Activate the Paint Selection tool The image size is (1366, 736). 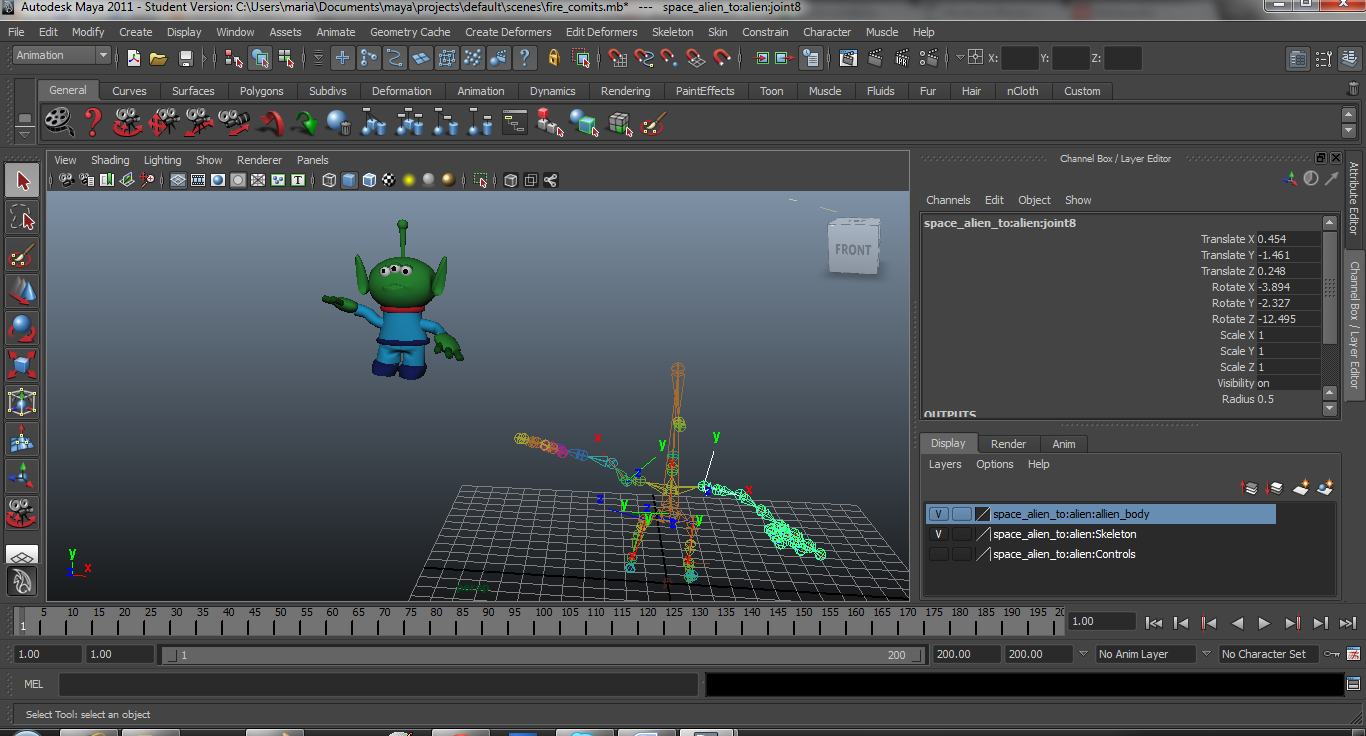[22, 254]
